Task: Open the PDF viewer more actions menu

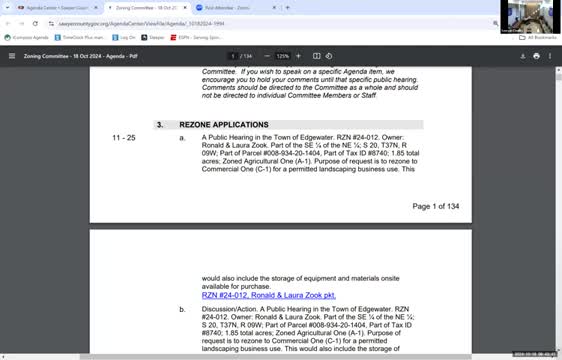Action: (x=550, y=56)
